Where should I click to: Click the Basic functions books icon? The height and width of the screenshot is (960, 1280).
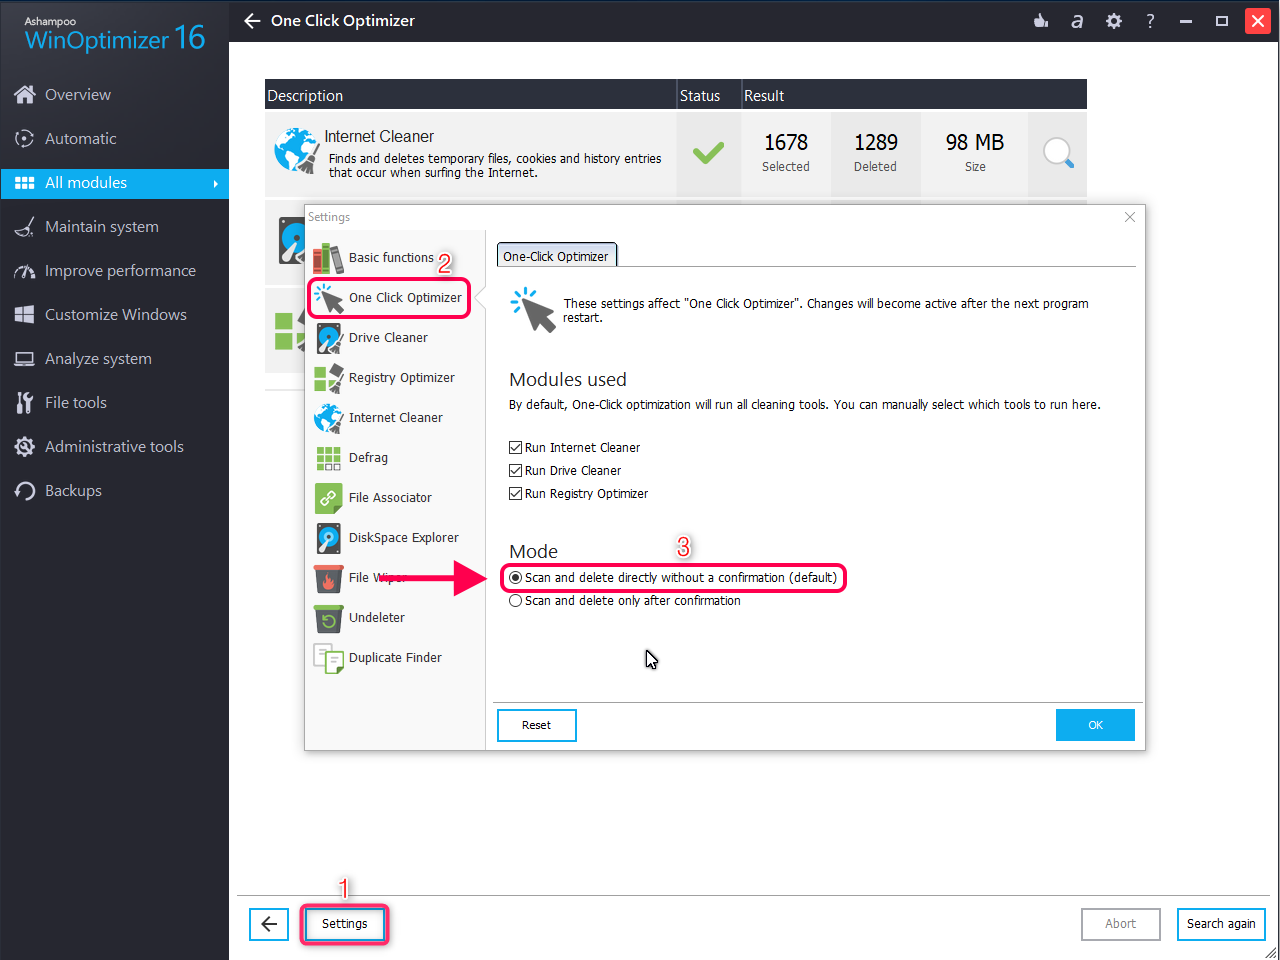(x=328, y=258)
